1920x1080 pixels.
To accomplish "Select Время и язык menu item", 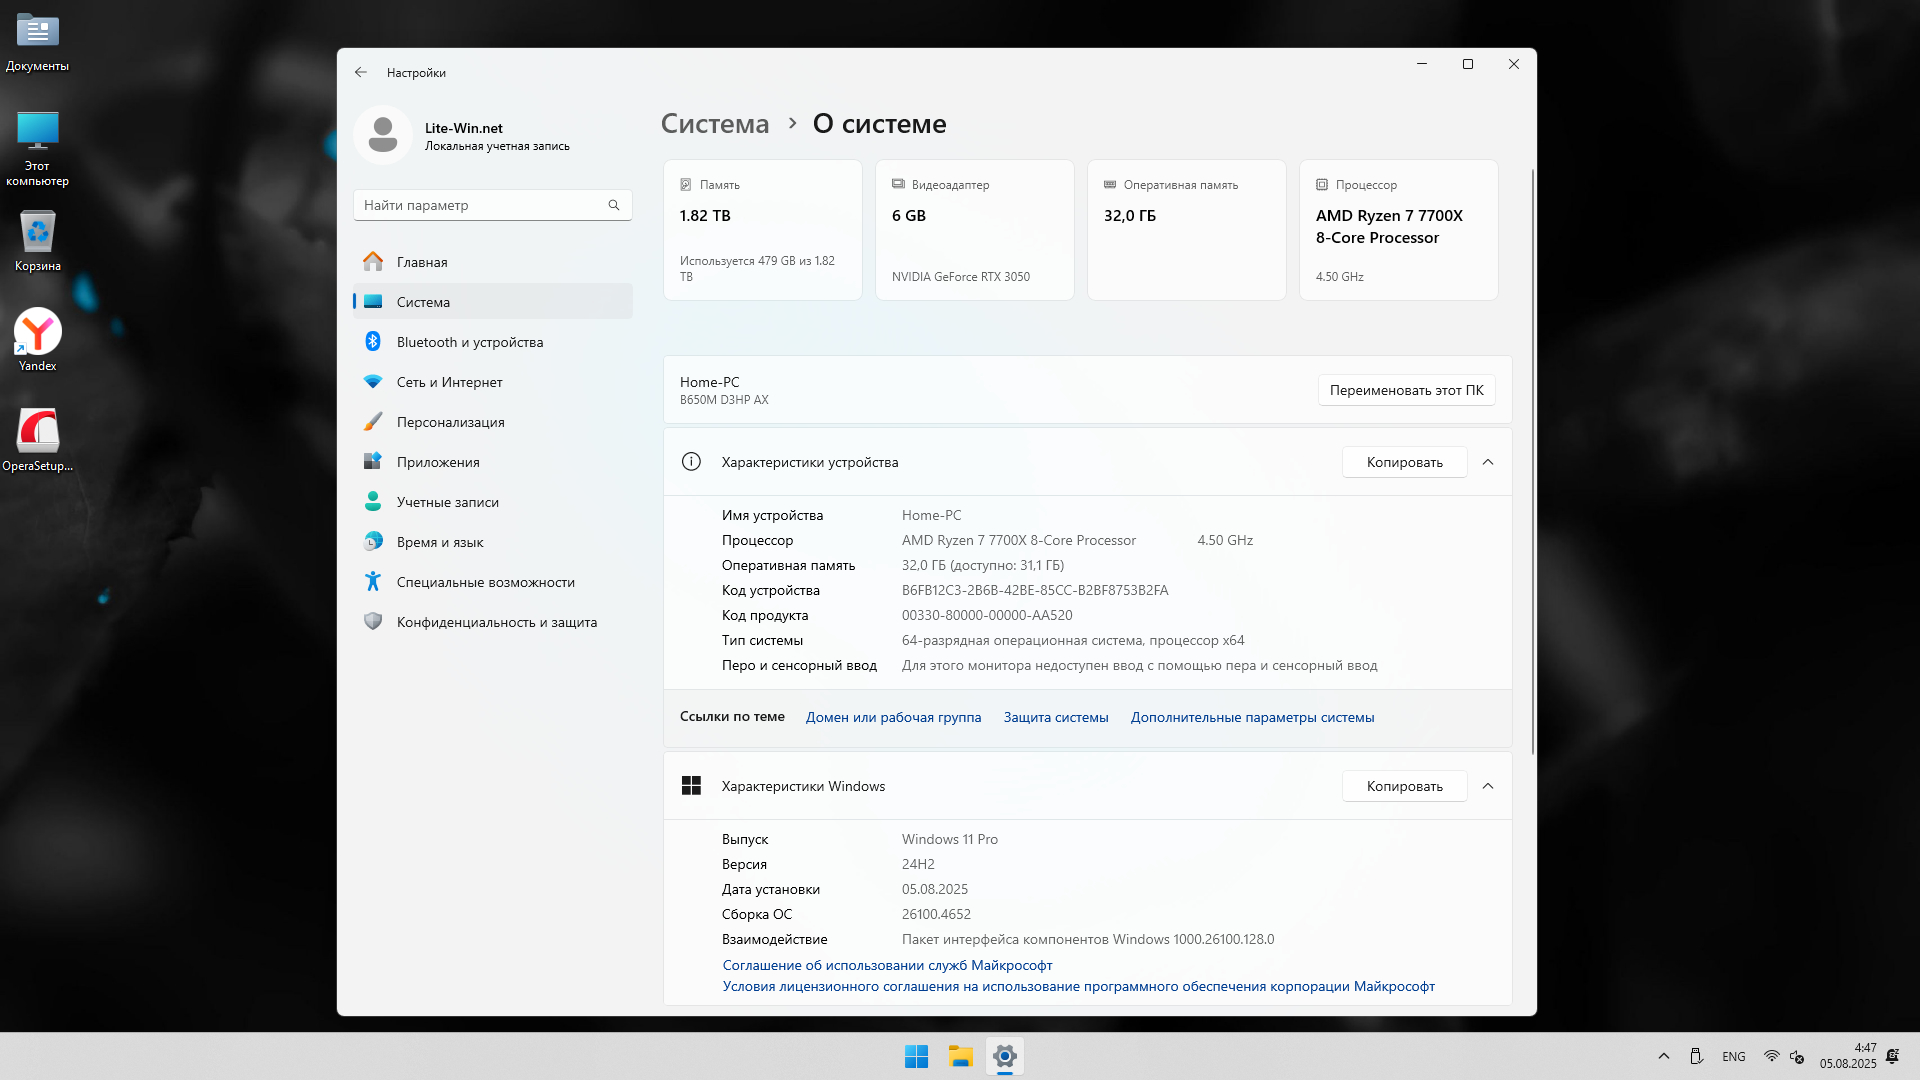I will (439, 542).
